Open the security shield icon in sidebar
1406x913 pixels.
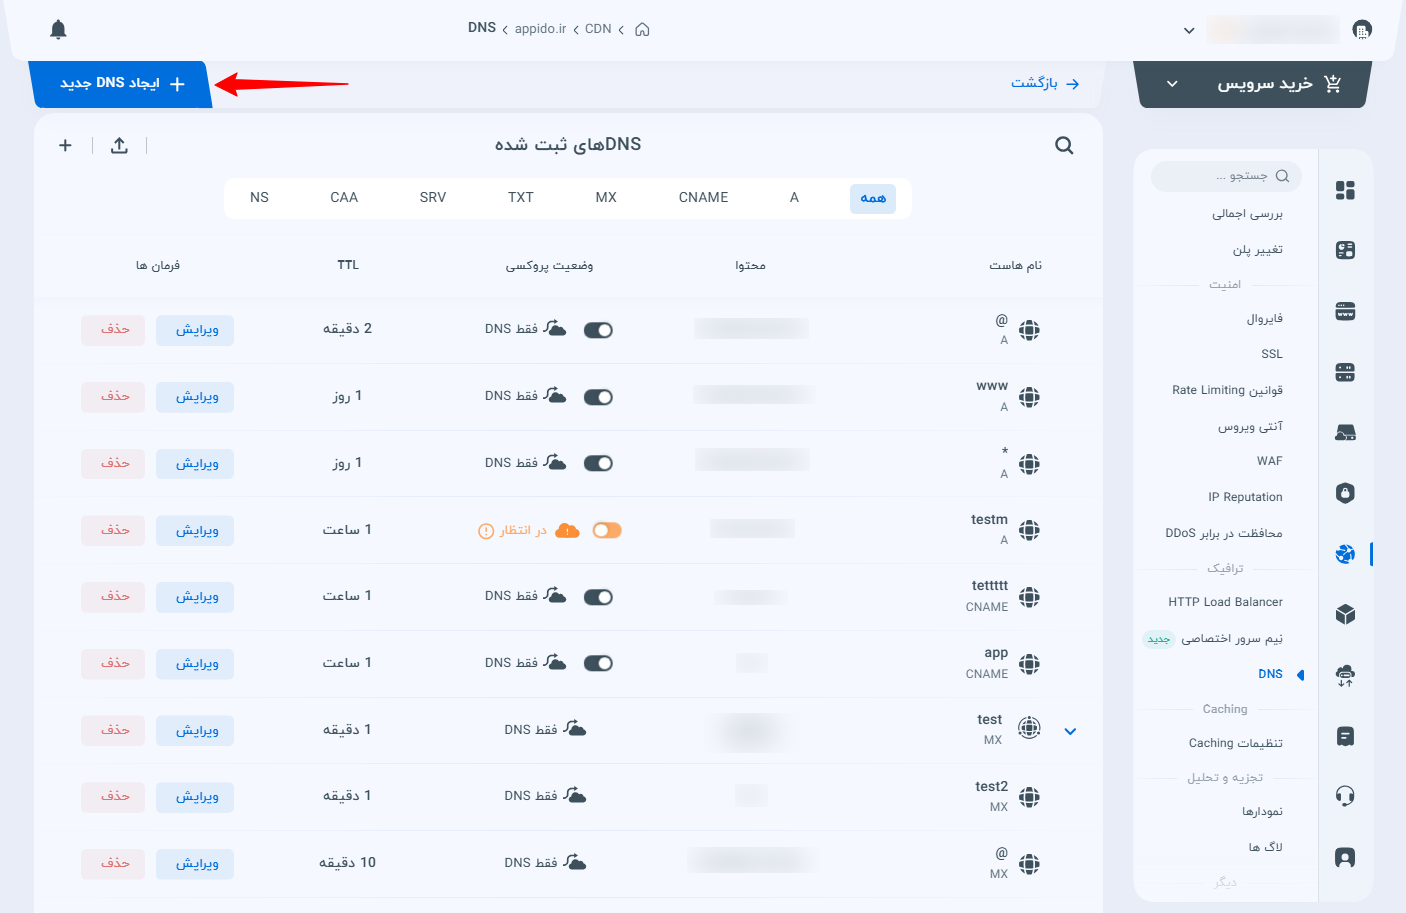(1345, 493)
